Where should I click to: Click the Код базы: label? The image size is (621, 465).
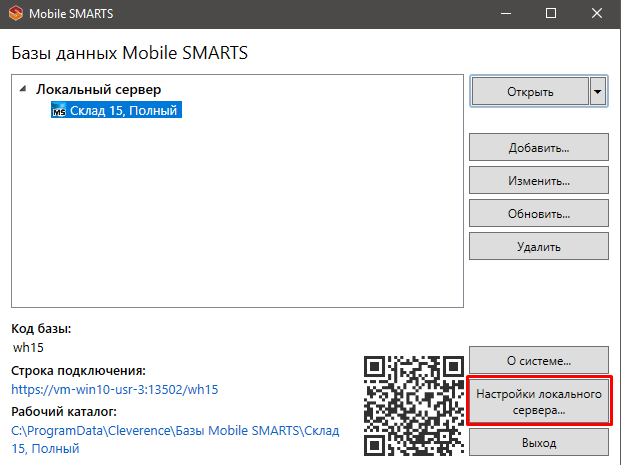(41, 328)
